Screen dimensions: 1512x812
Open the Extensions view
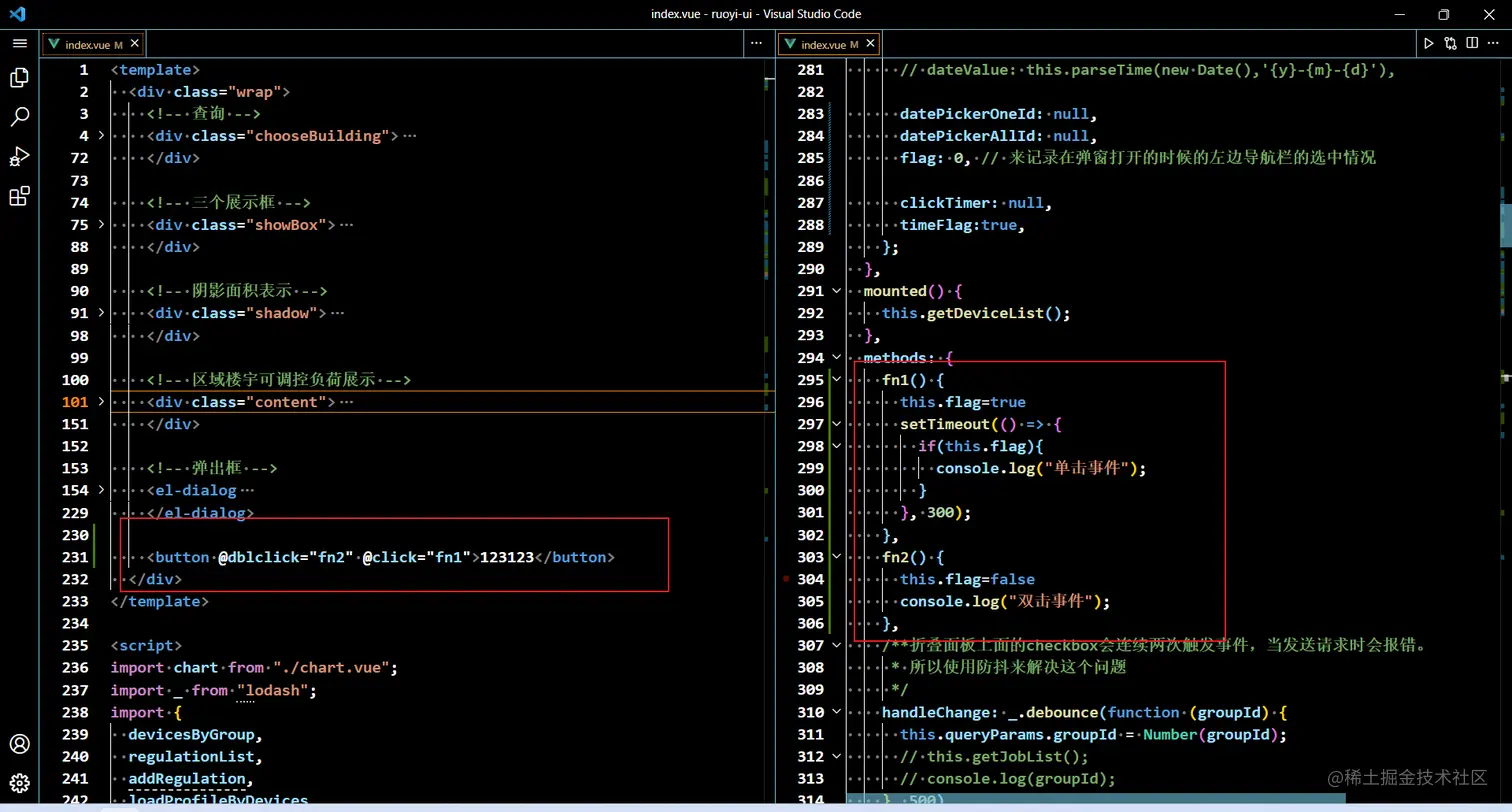(19, 196)
